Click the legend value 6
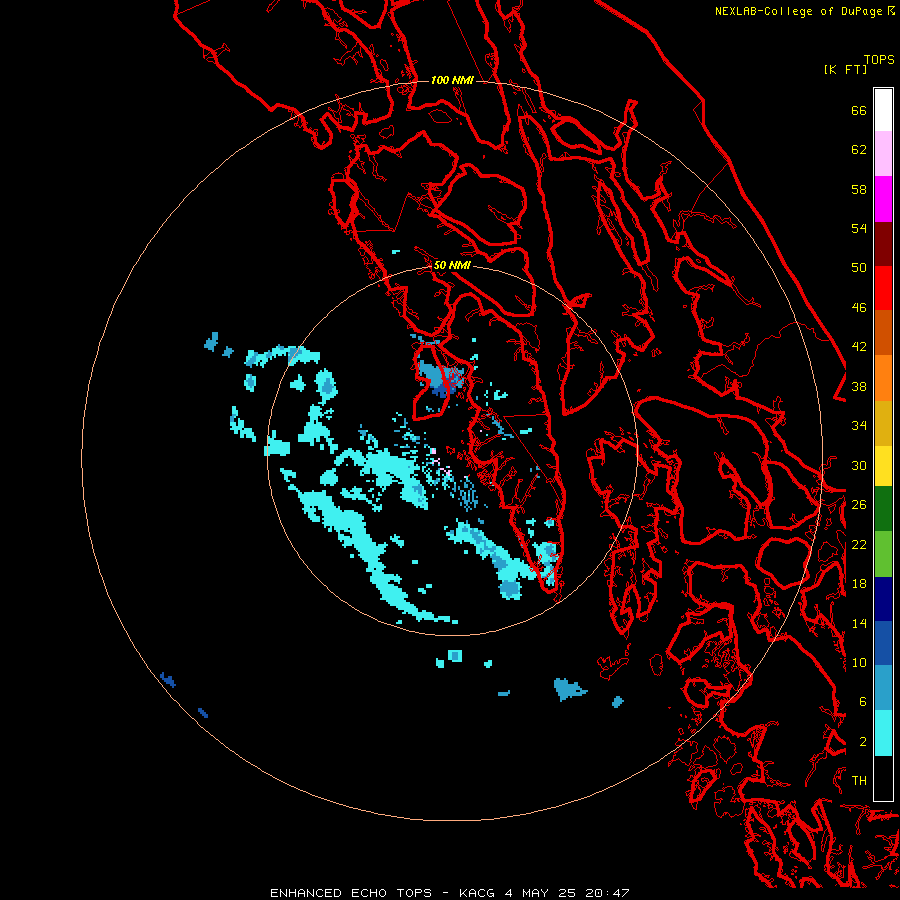 point(863,702)
